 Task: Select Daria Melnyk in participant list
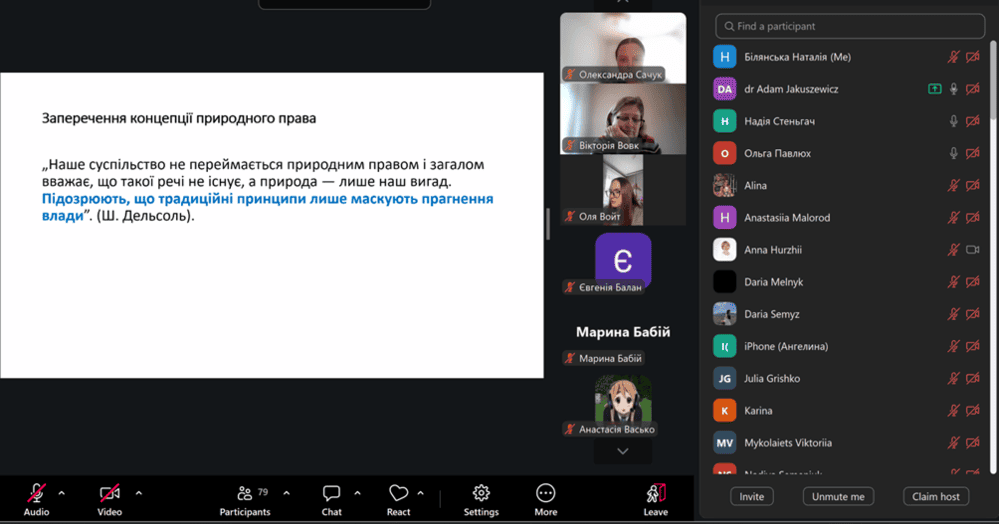(772, 282)
